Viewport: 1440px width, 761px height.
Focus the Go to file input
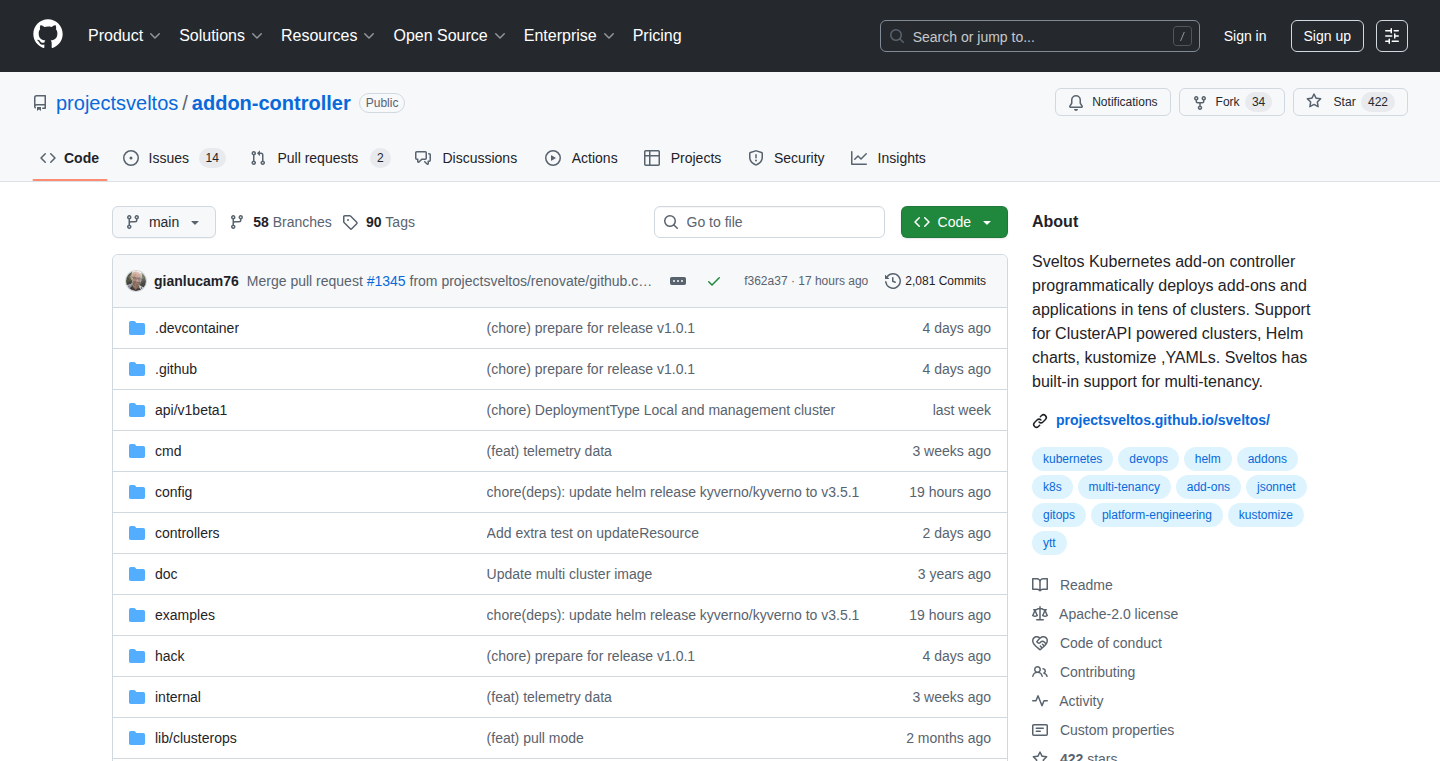pyautogui.click(x=770, y=222)
